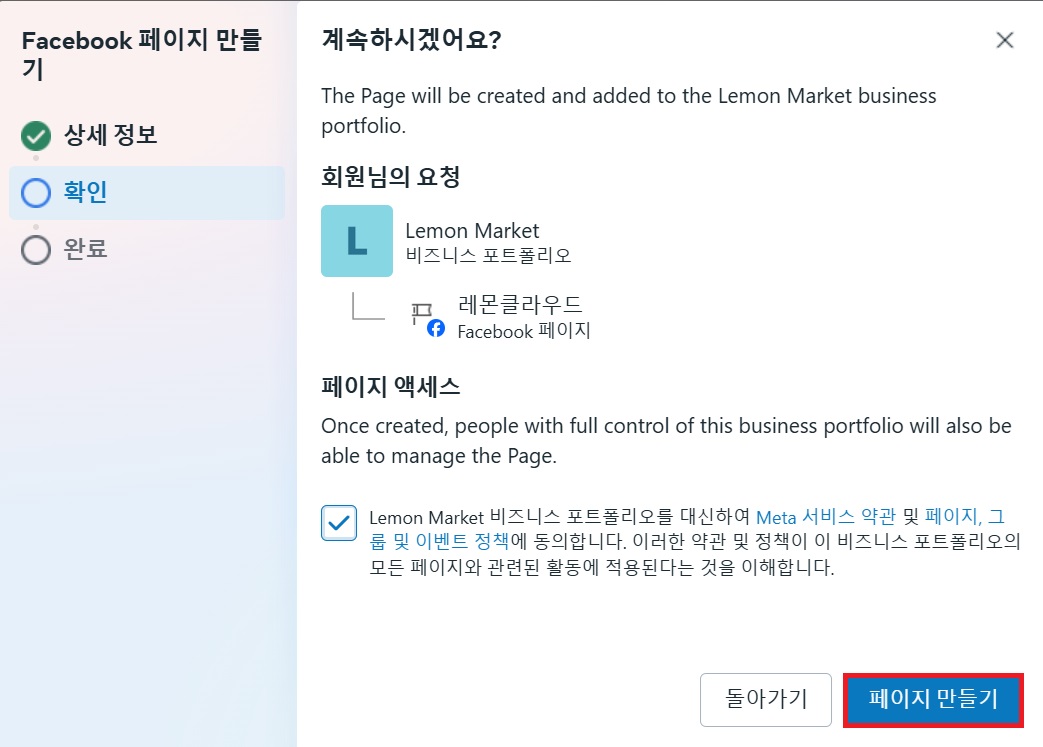Click the green checkmark beside 상세 정보
Viewport: 1043px width, 747px height.
36,136
